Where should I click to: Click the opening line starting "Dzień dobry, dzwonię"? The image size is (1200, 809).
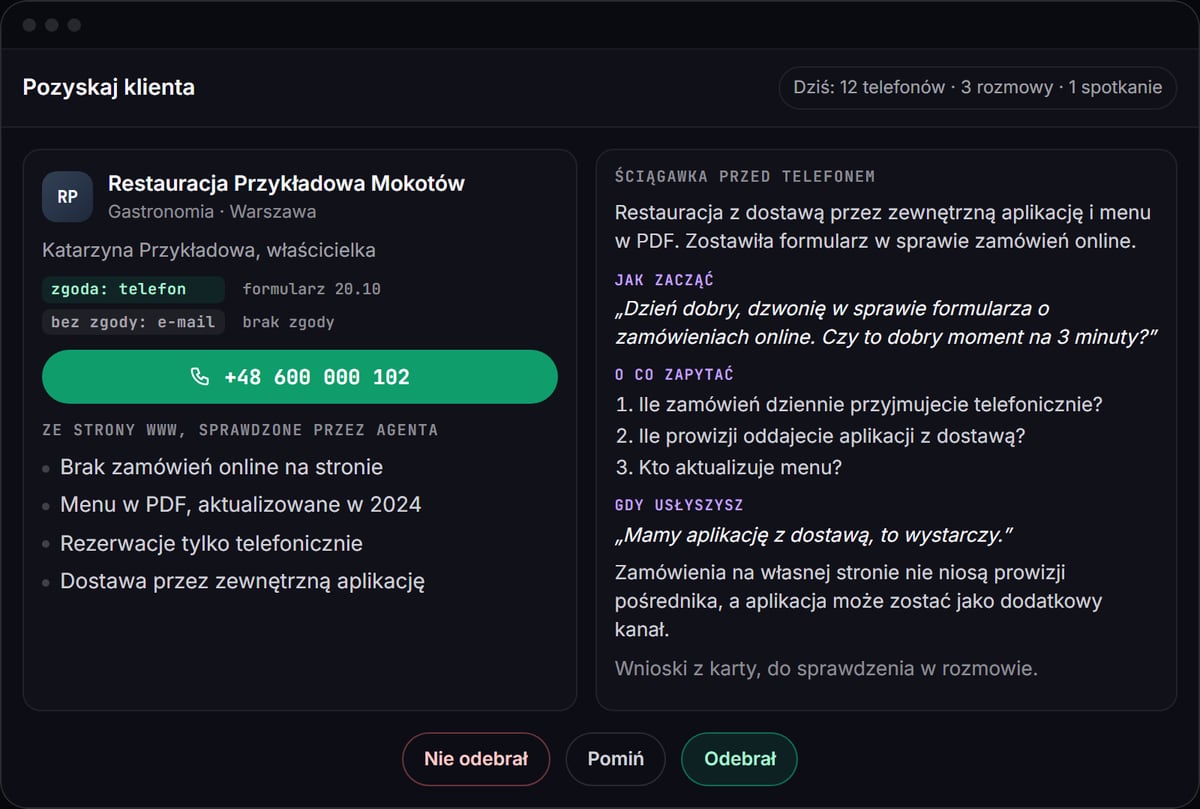tap(886, 322)
